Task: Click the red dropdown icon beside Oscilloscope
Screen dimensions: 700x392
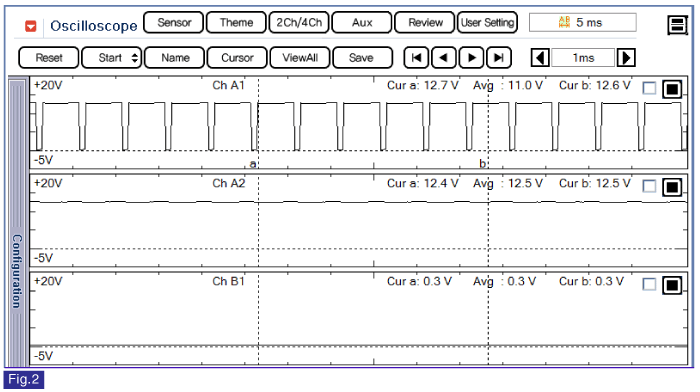Action: tap(30, 26)
